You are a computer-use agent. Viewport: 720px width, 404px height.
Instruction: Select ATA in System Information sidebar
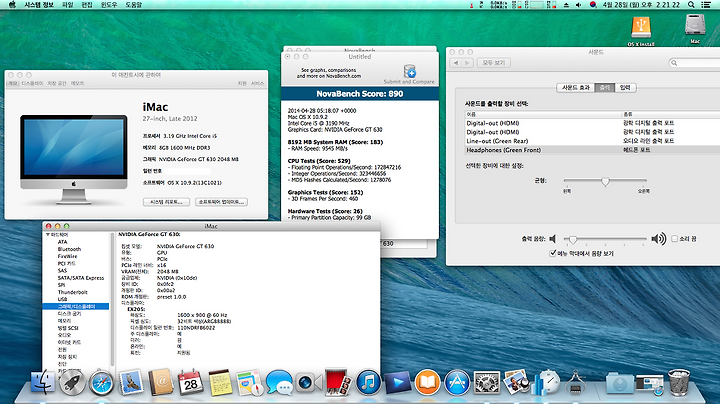tap(62, 242)
